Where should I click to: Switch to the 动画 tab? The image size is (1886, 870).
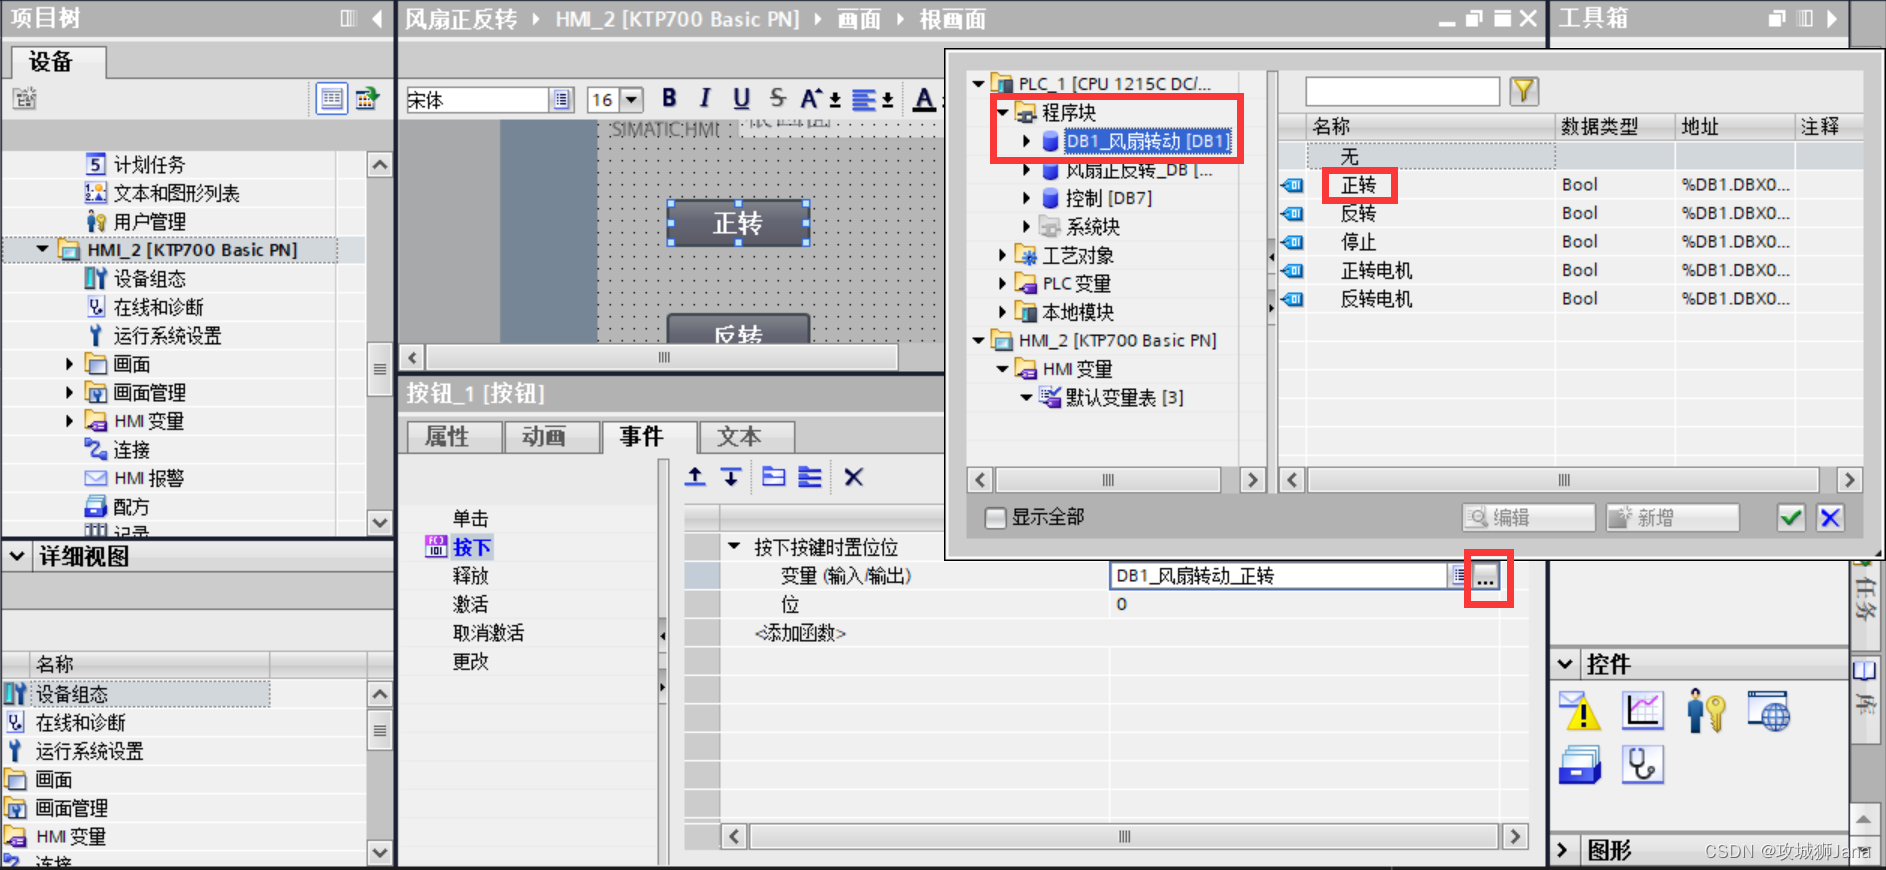(x=552, y=437)
